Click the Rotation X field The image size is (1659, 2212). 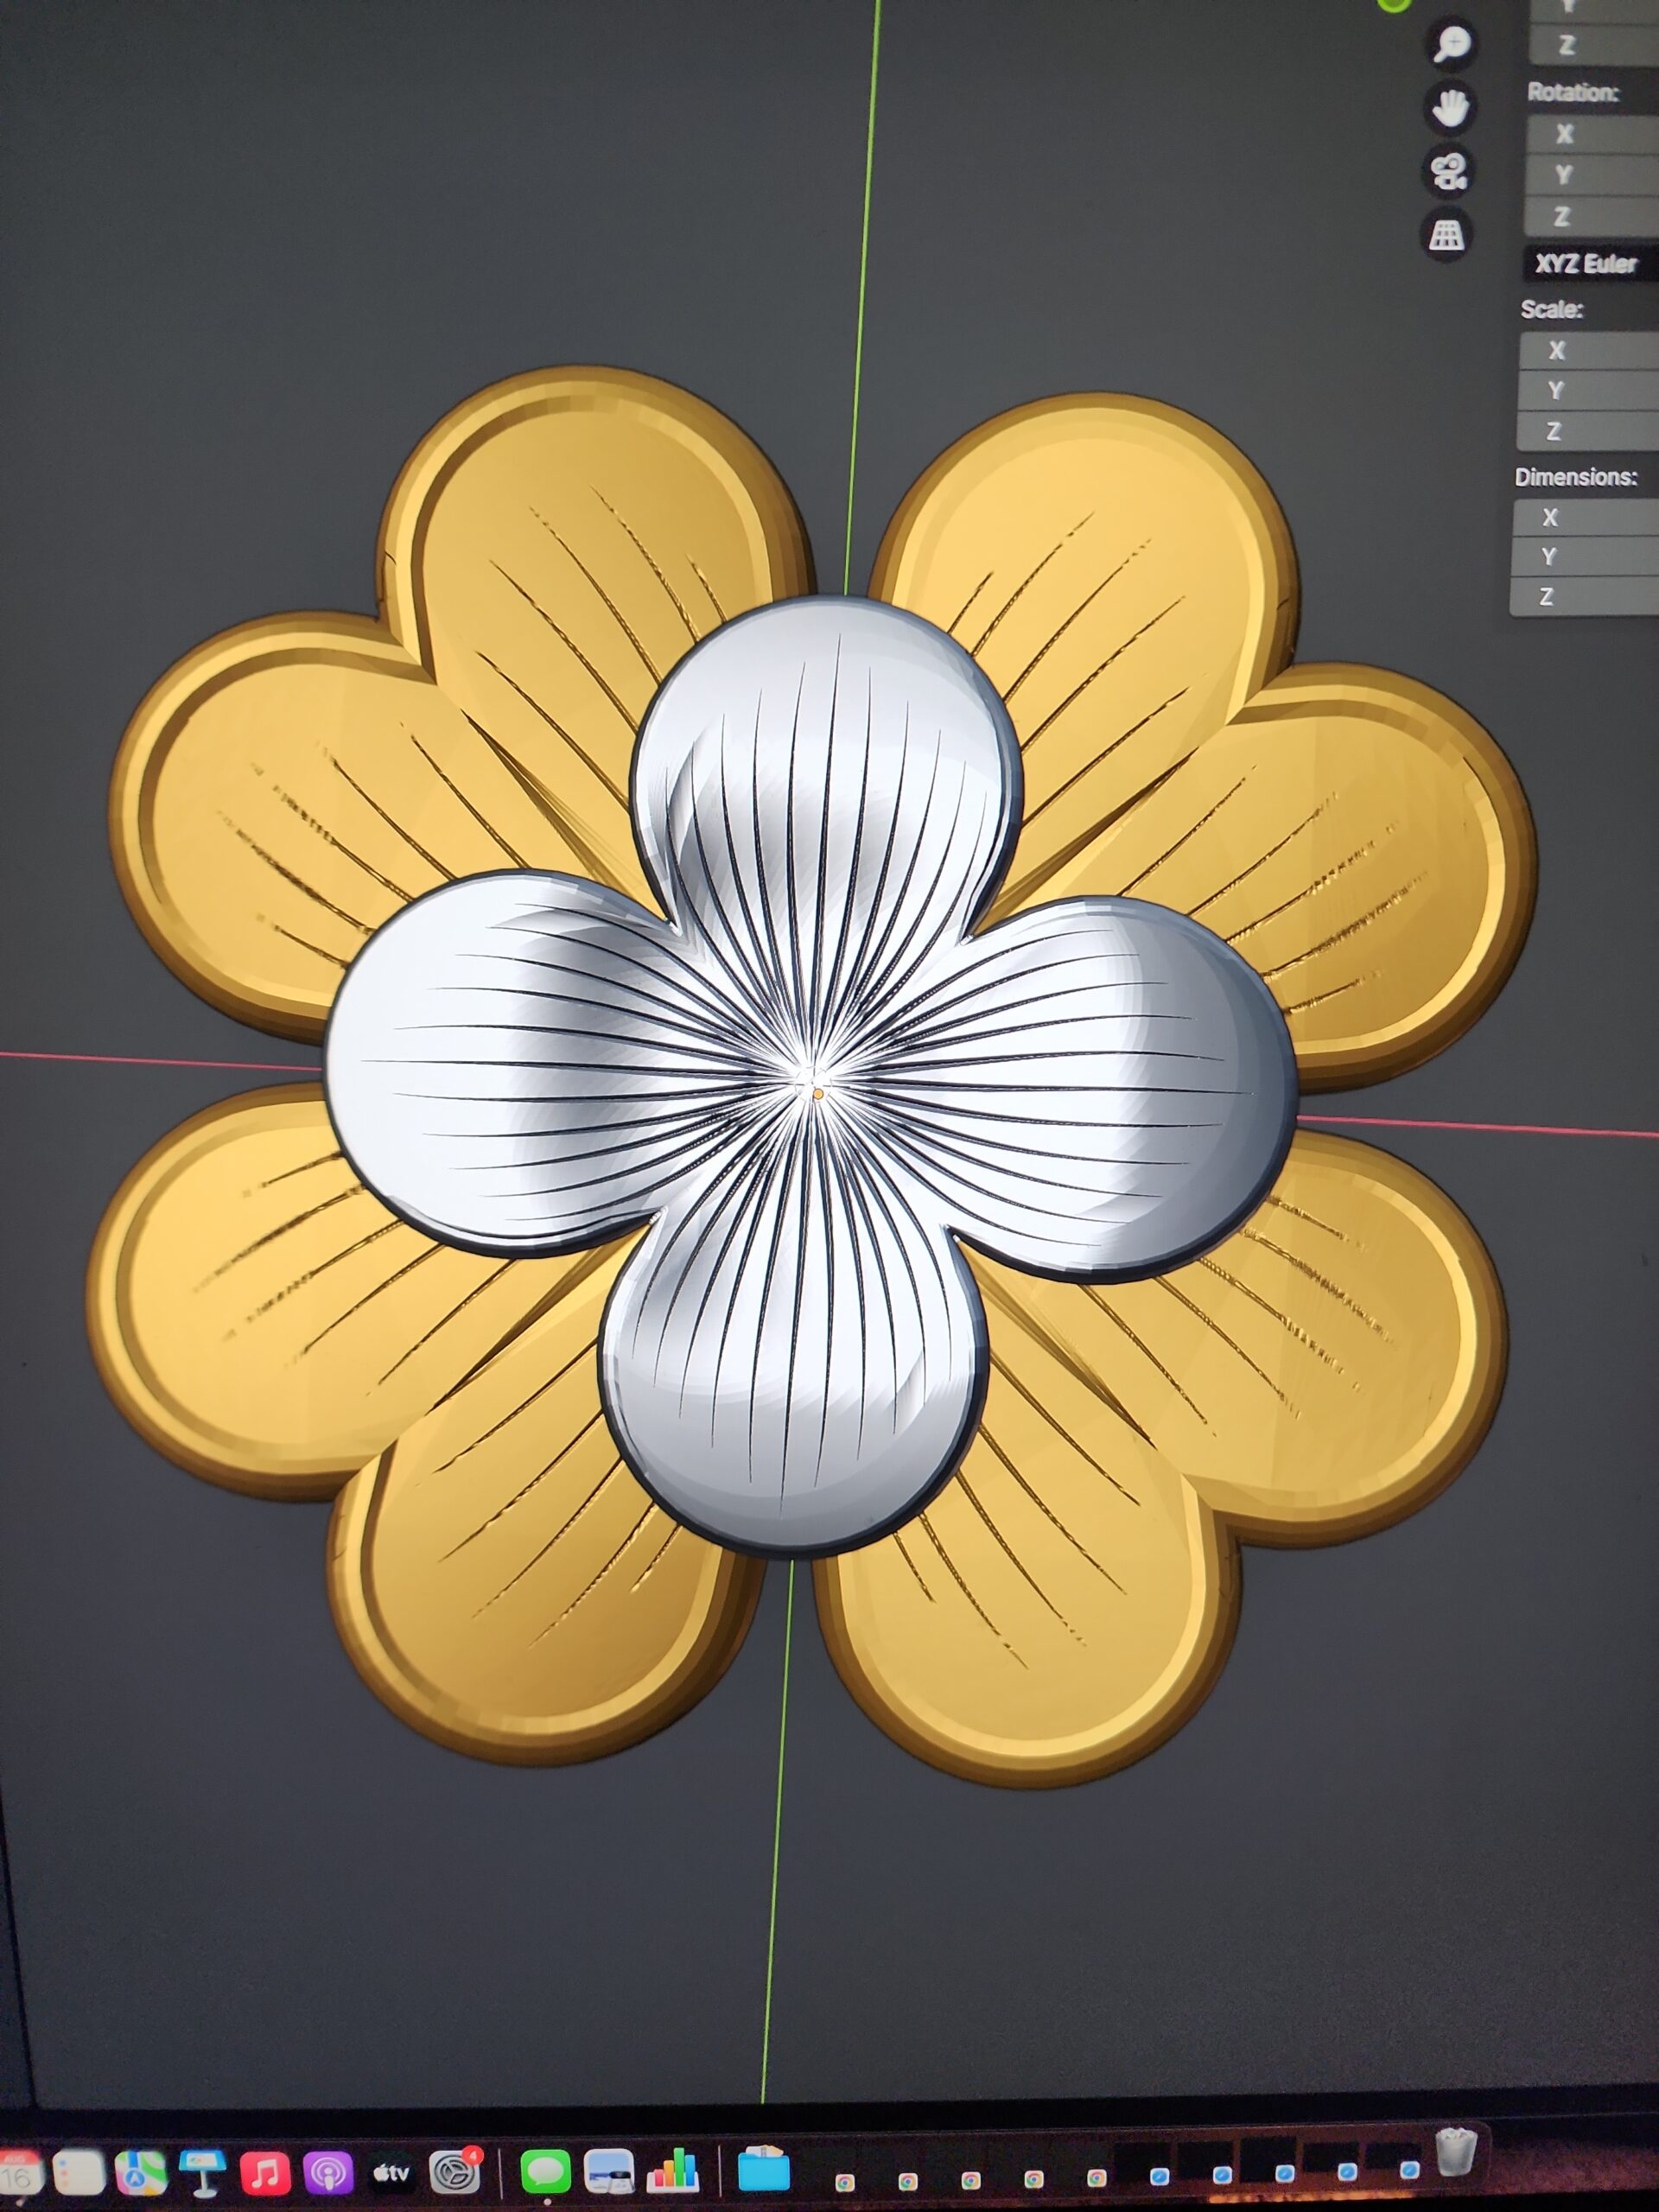click(1595, 134)
